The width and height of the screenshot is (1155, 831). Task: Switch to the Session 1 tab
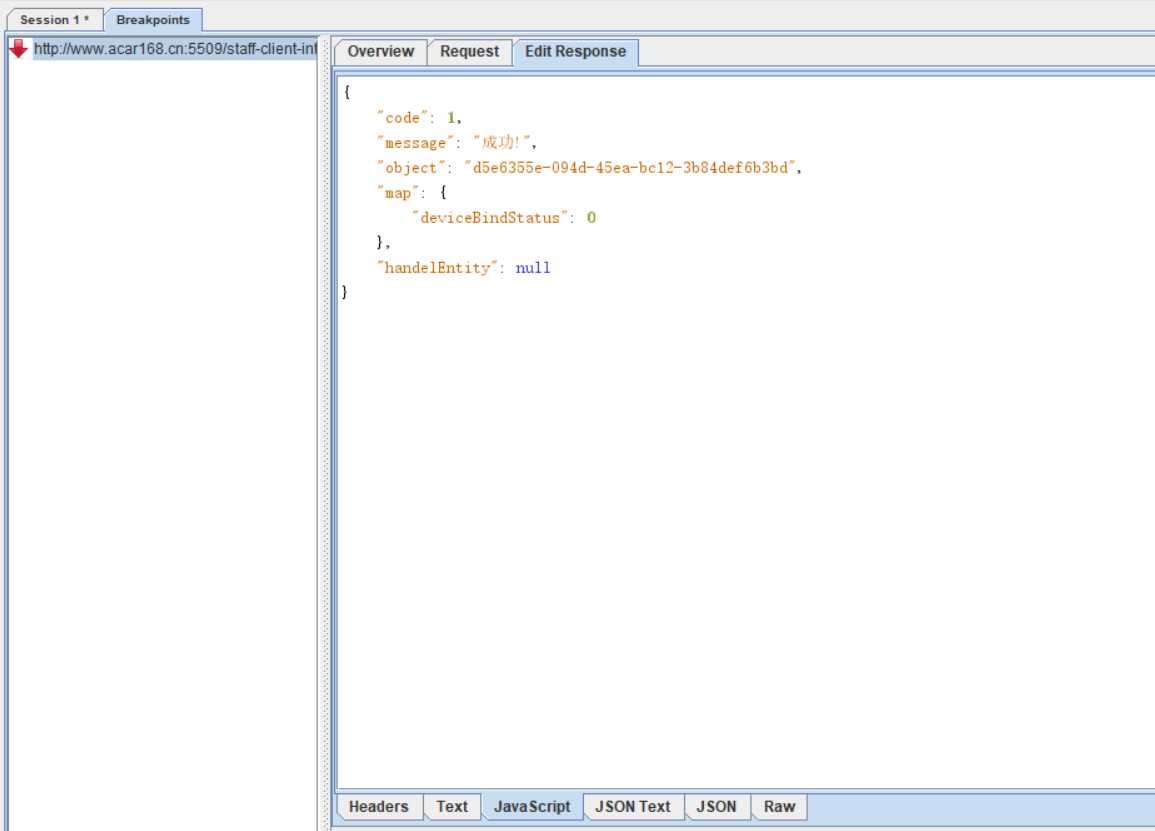pos(54,20)
